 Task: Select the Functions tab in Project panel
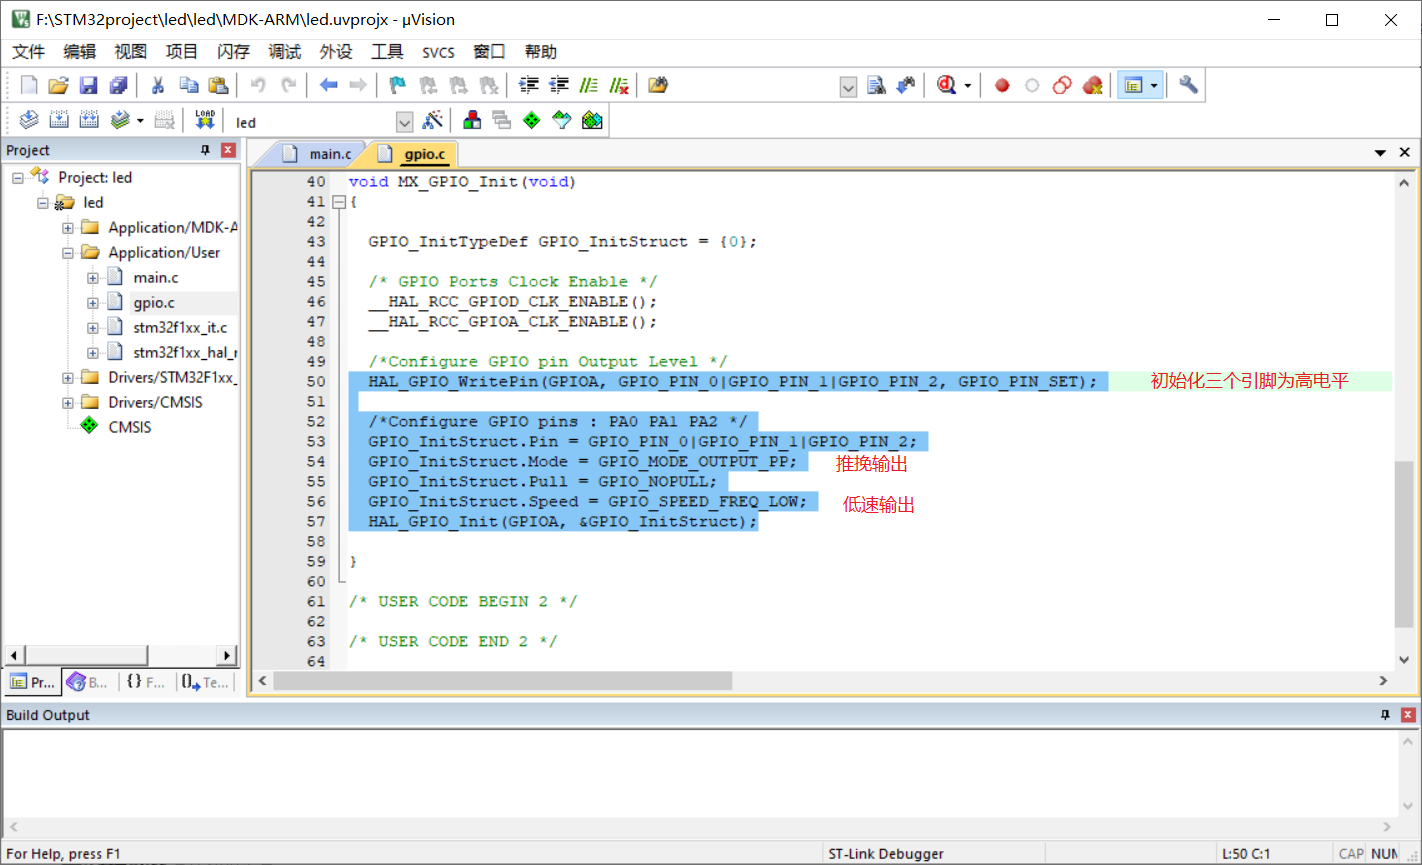145,682
